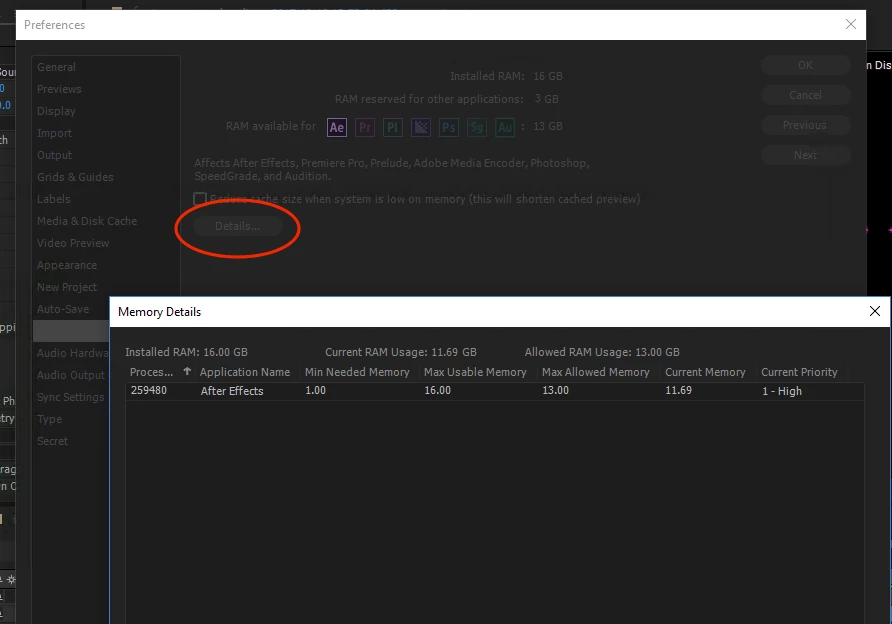Image resolution: width=892 pixels, height=624 pixels.
Task: Close the Memory Details dialog
Action: (875, 311)
